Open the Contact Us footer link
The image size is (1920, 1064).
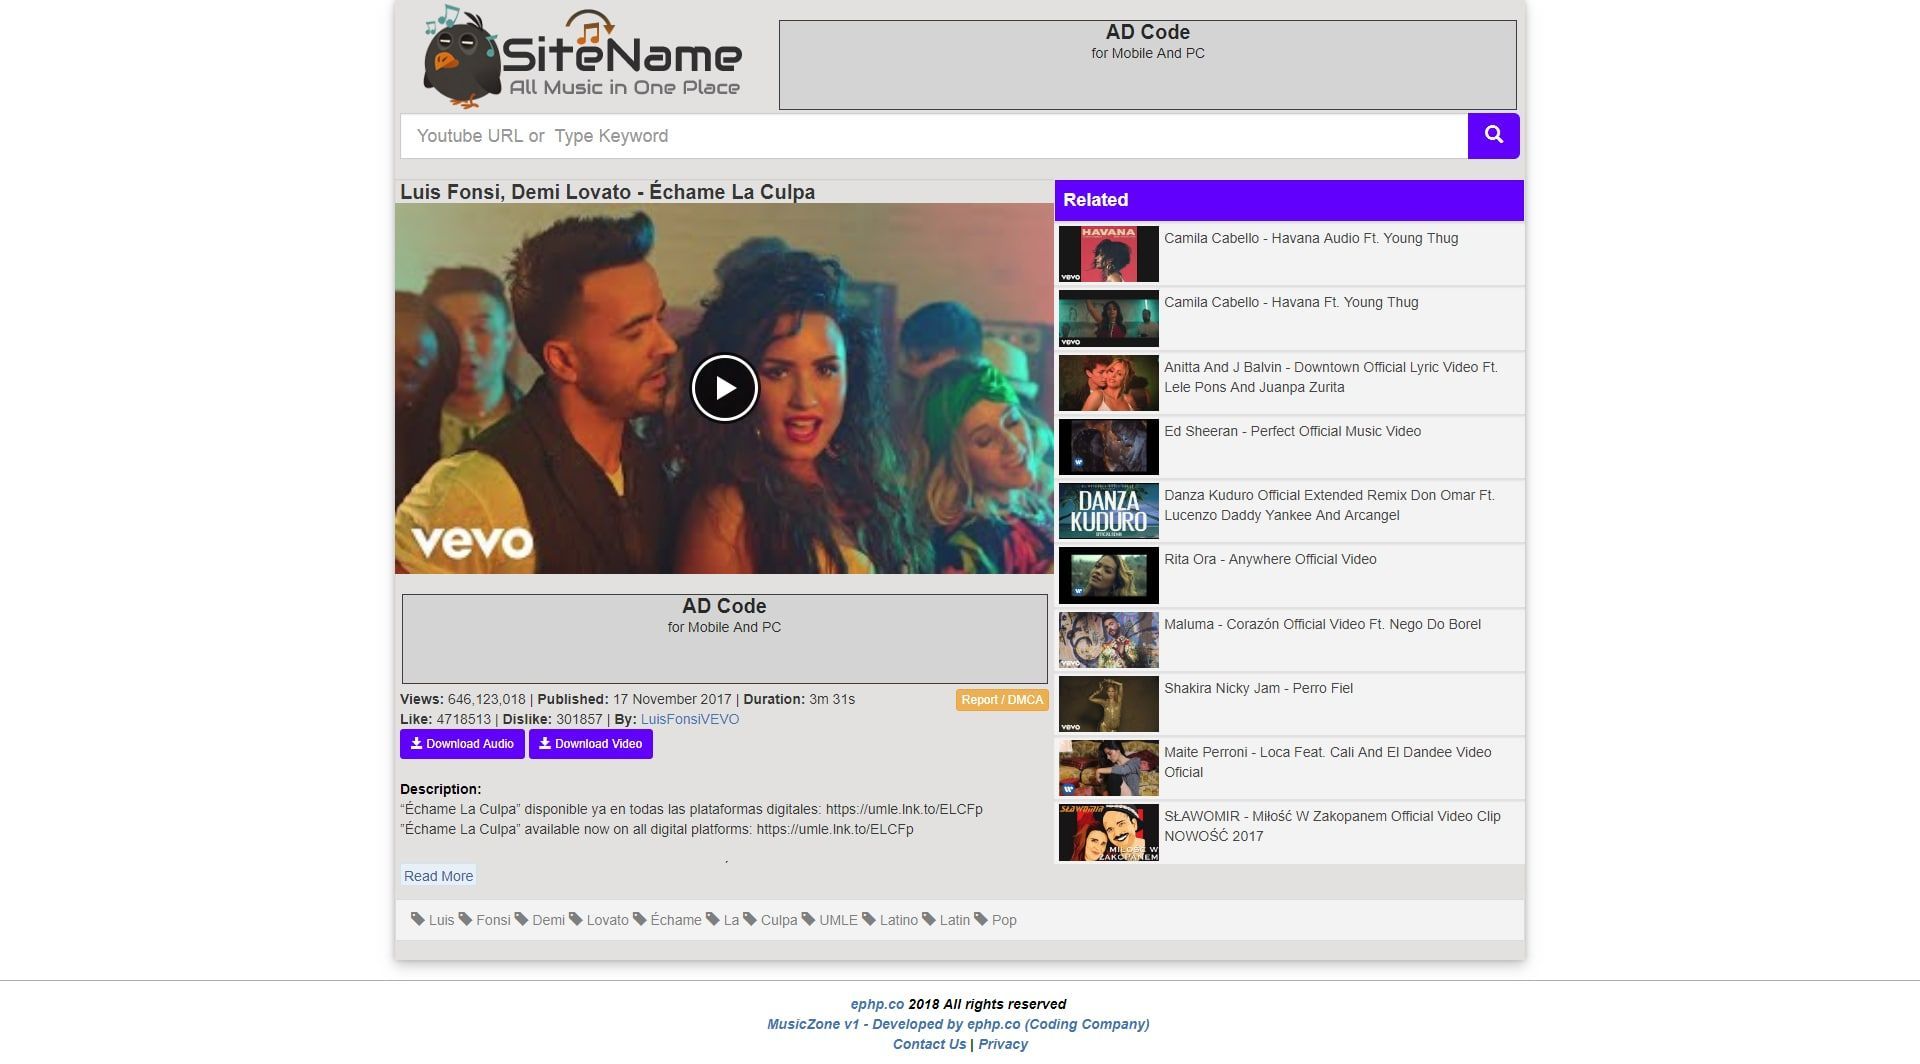click(929, 1044)
